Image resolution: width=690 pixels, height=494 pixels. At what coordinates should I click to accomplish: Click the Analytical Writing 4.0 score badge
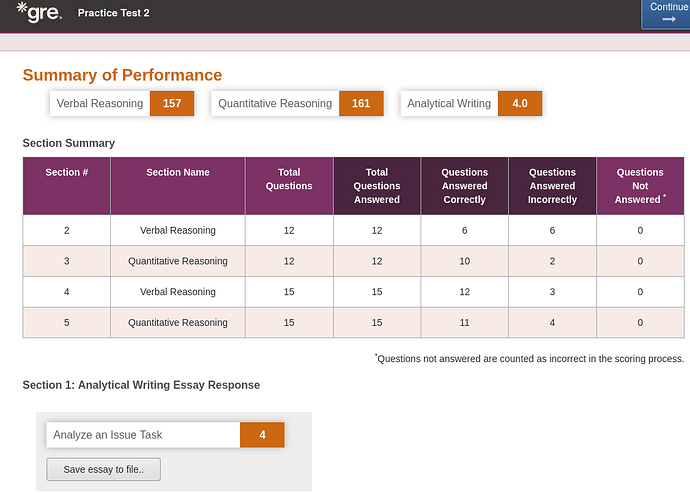(x=520, y=104)
